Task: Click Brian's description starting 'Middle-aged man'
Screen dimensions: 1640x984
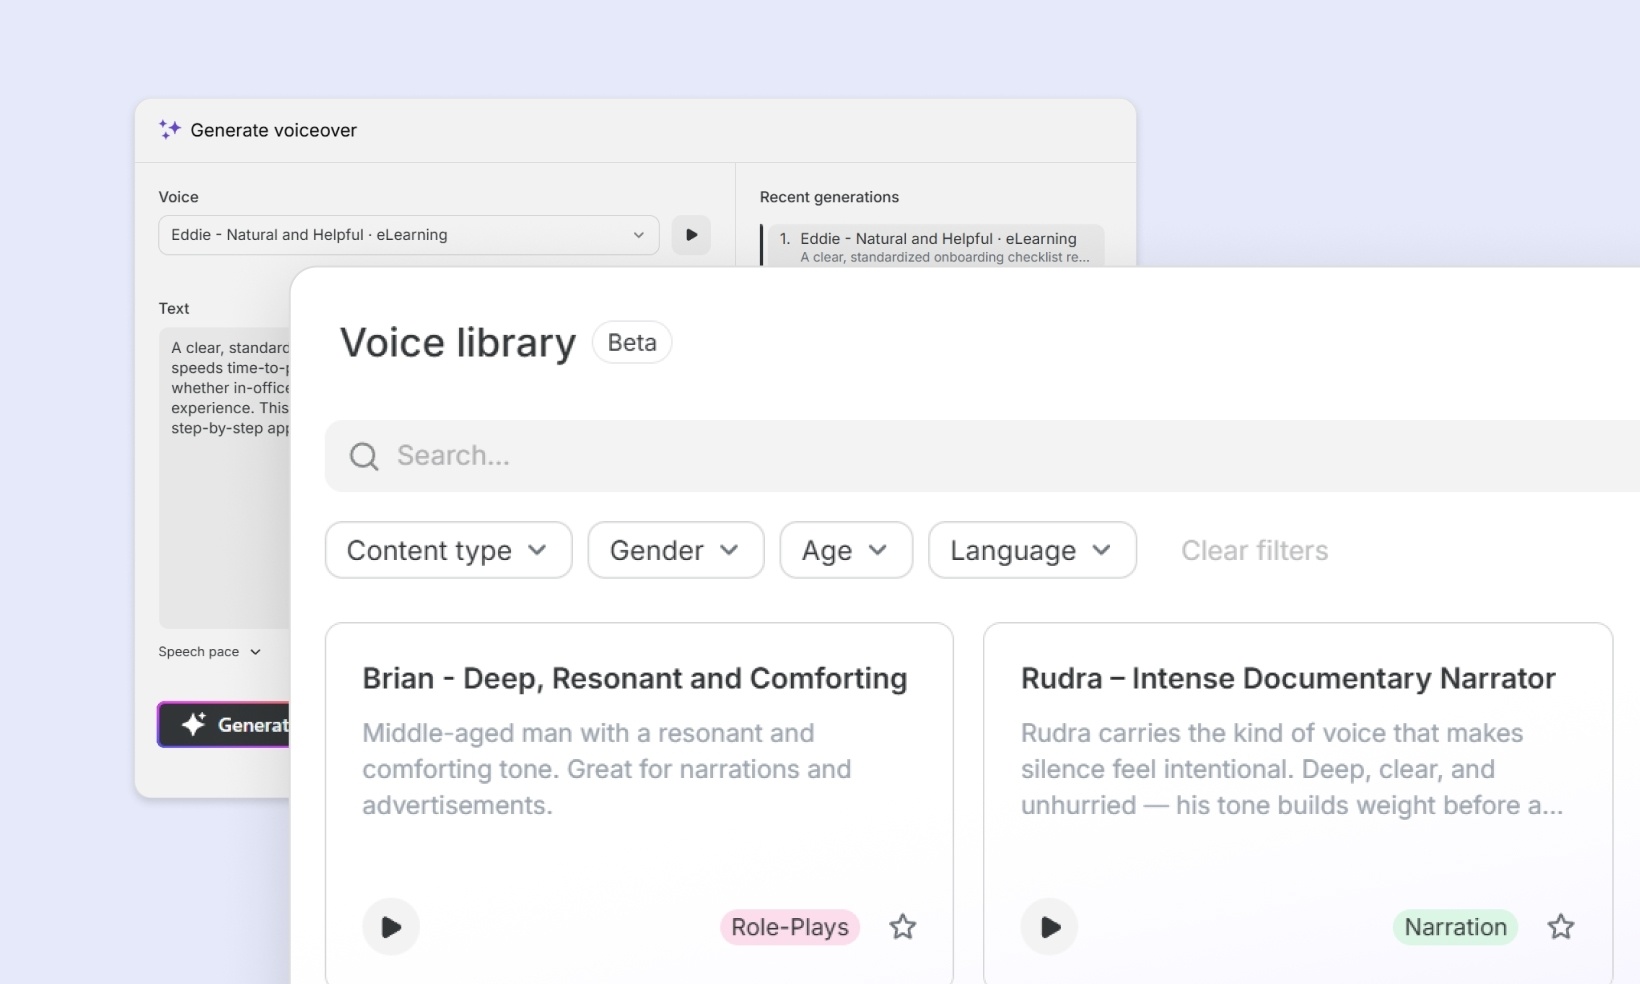Action: tap(607, 769)
